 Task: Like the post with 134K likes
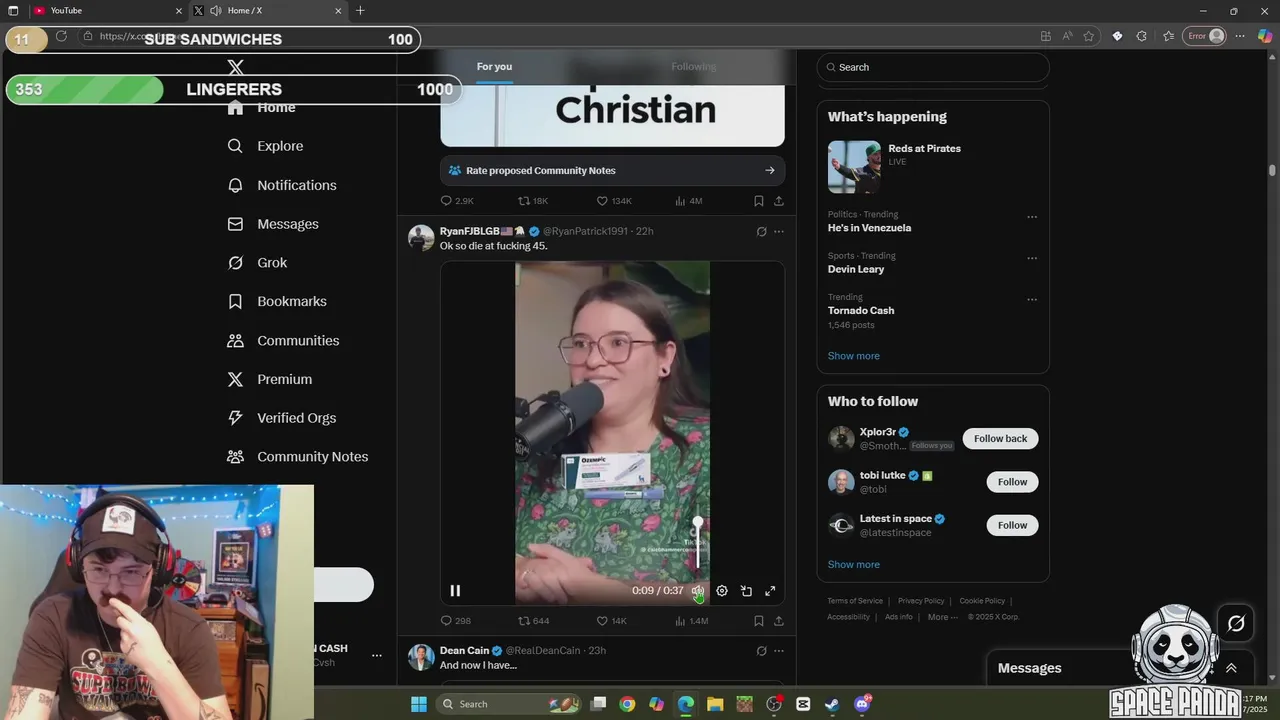pos(613,201)
